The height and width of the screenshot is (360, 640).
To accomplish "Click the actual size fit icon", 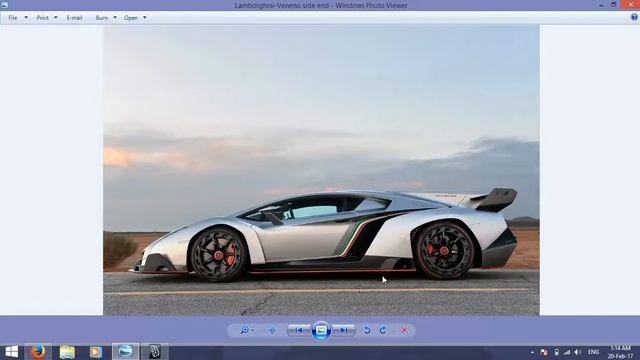I will pyautogui.click(x=272, y=330).
